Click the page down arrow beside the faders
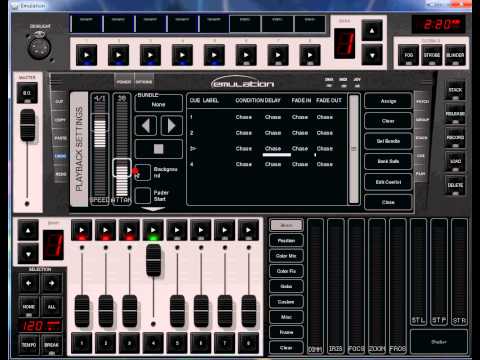480x360 pixels. click(x=28, y=254)
